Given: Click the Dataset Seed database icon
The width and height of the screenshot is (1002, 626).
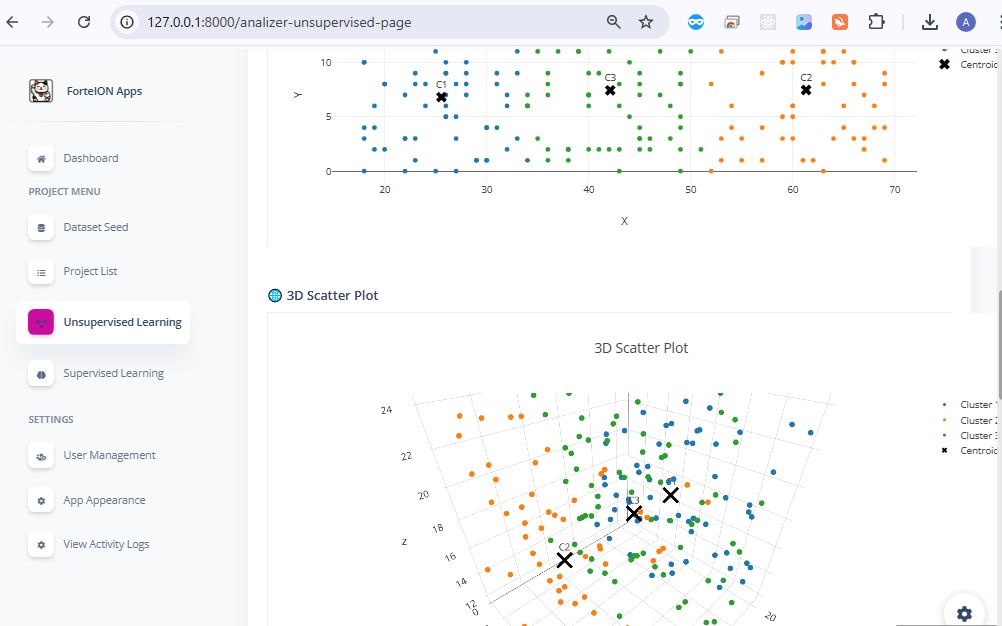Looking at the screenshot, I should coord(41,227).
